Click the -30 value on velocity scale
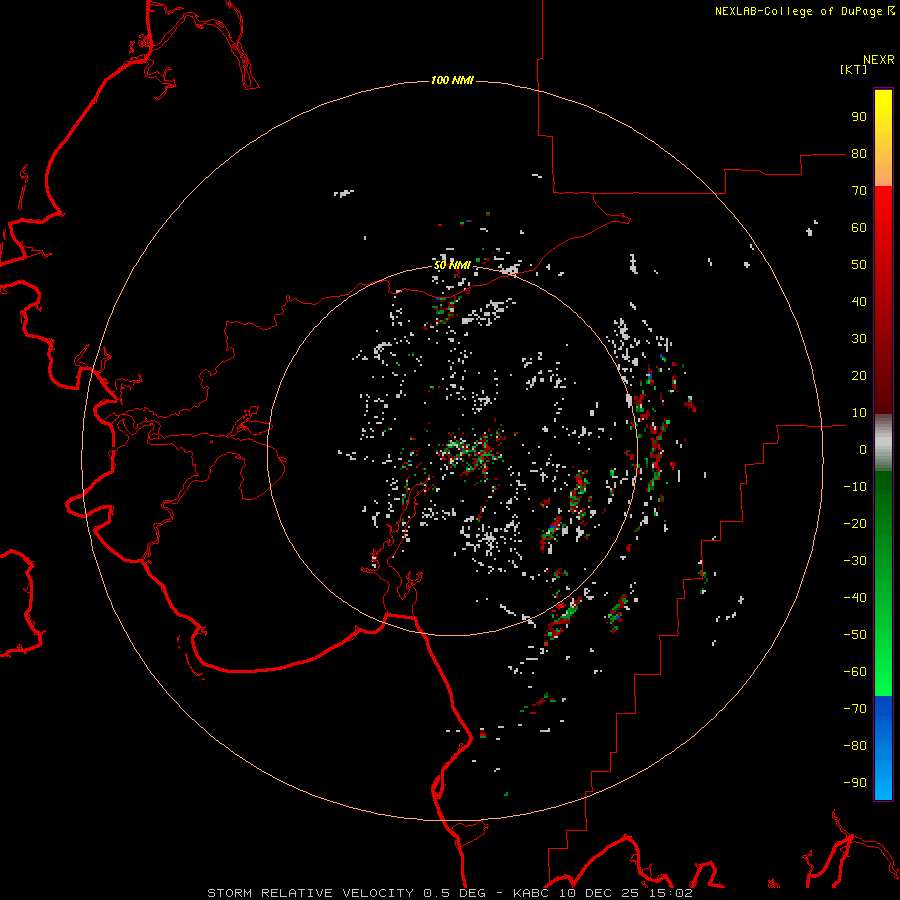900x900 pixels. [855, 561]
